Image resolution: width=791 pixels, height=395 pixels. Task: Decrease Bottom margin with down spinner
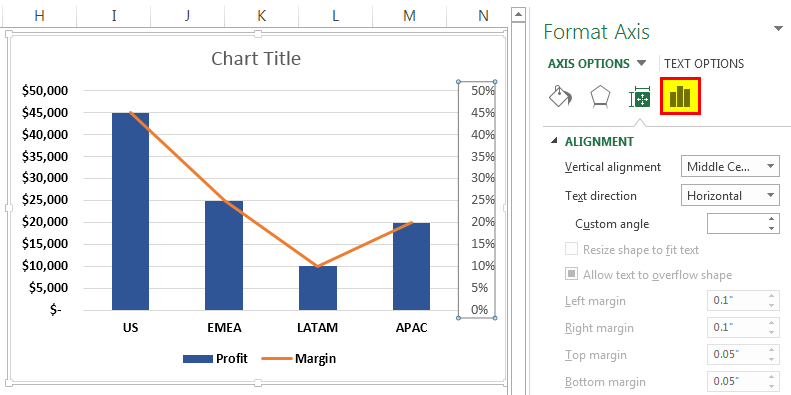point(771,387)
